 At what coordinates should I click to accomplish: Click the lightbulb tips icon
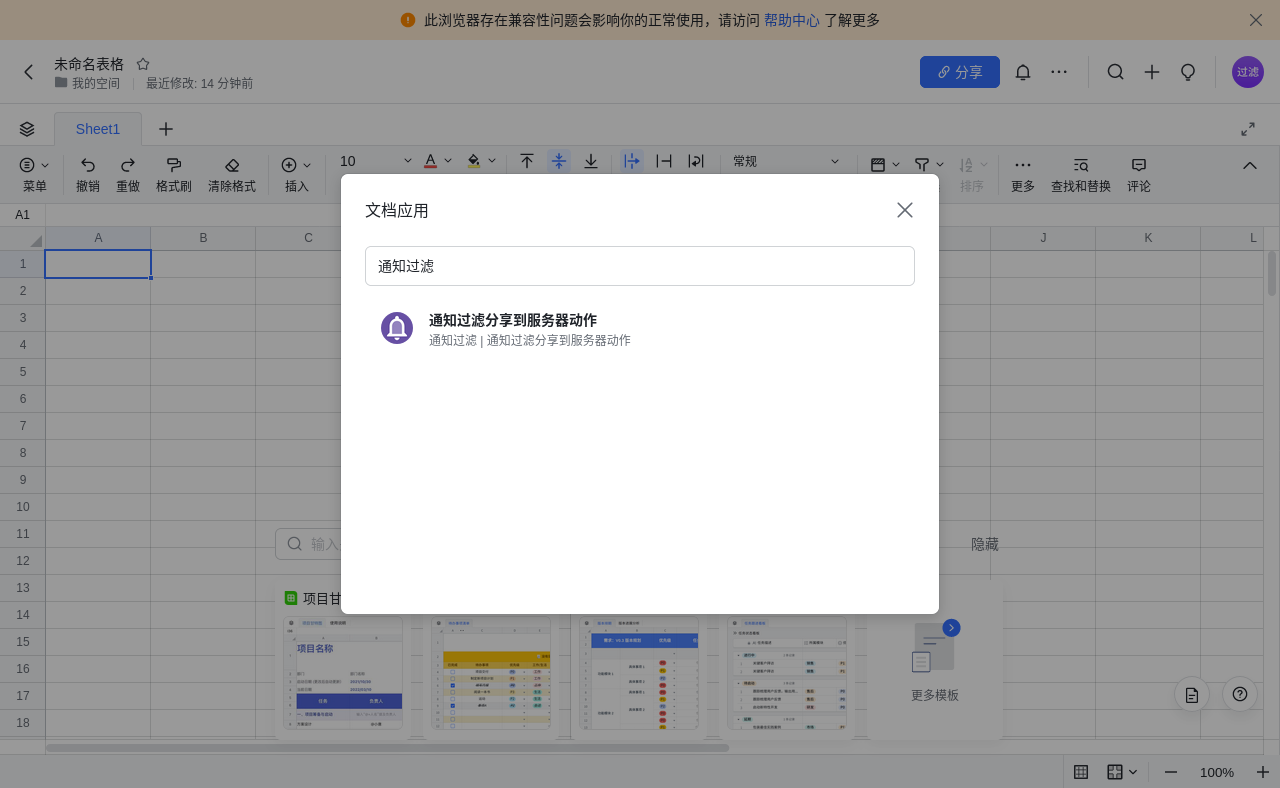[1188, 72]
